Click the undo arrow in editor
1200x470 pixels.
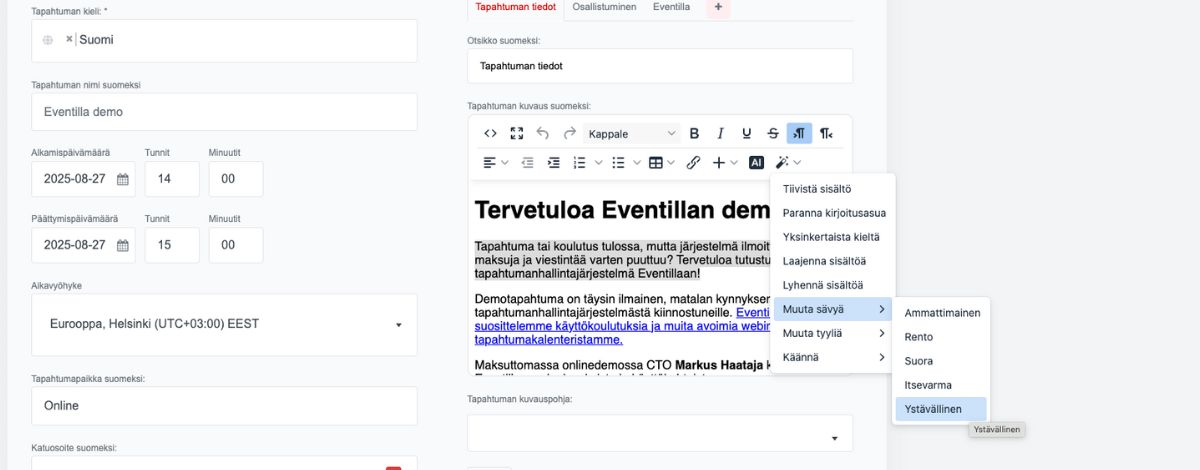(543, 133)
